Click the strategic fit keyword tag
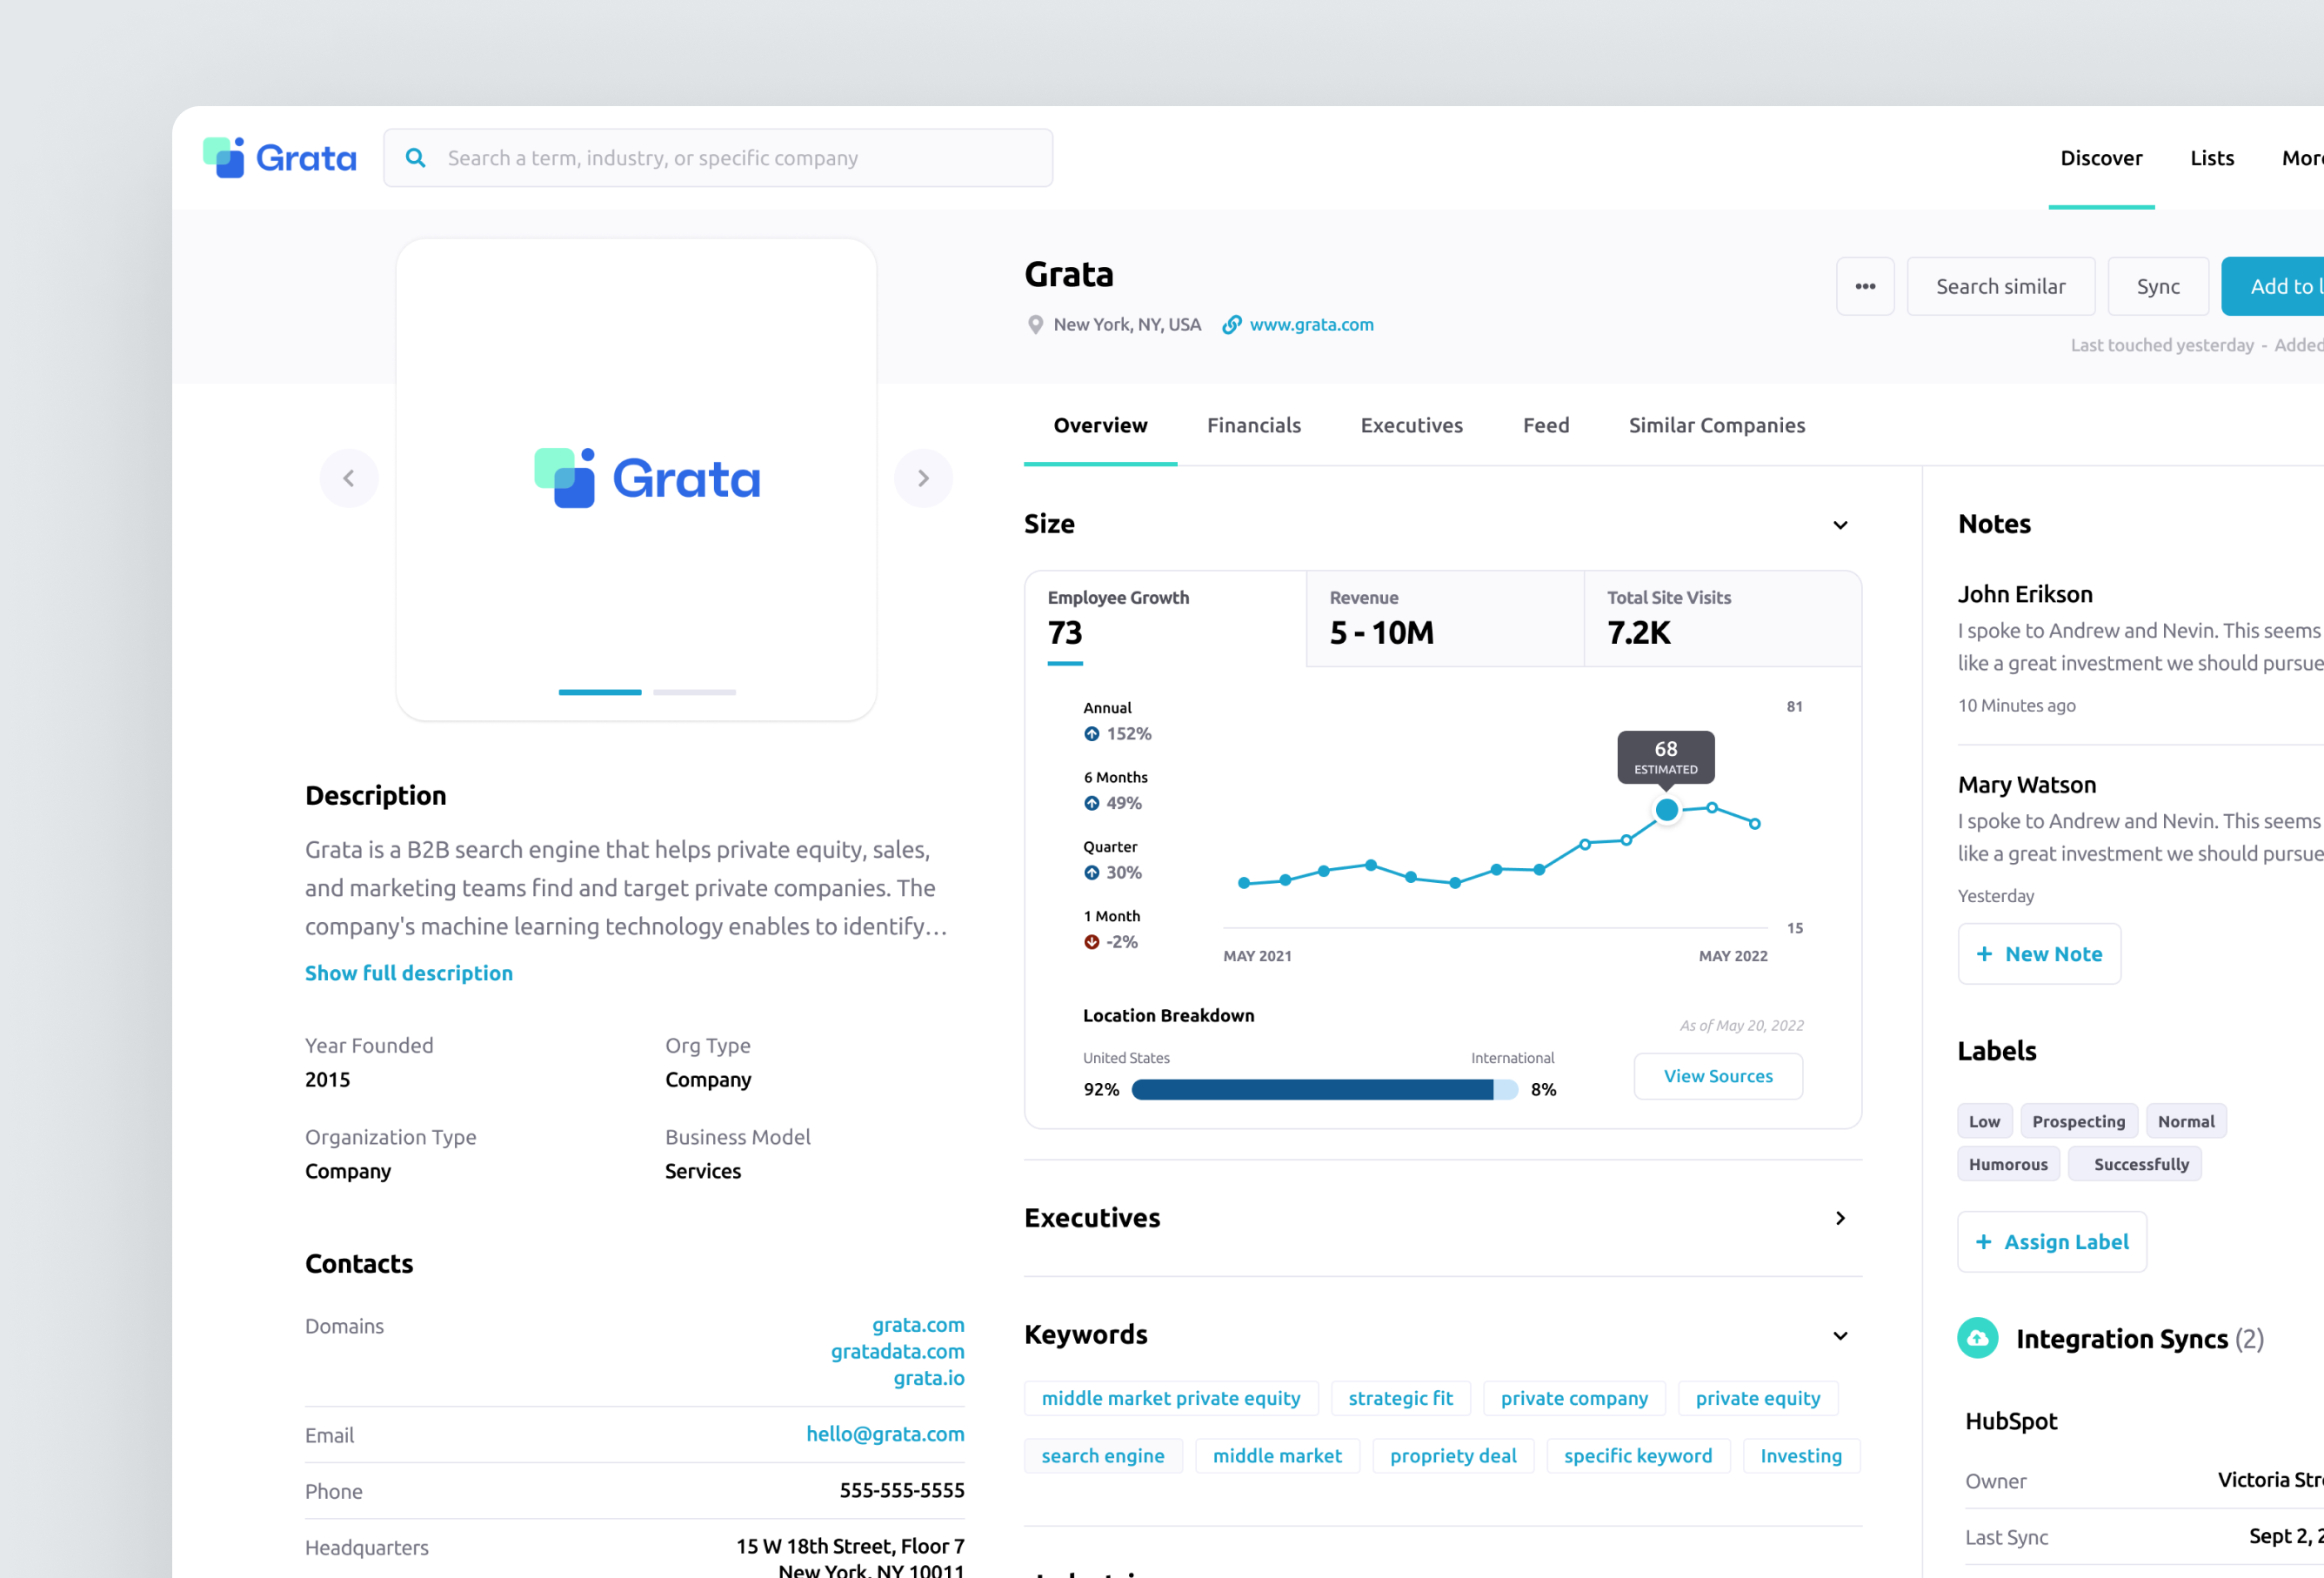 pyautogui.click(x=1400, y=1399)
